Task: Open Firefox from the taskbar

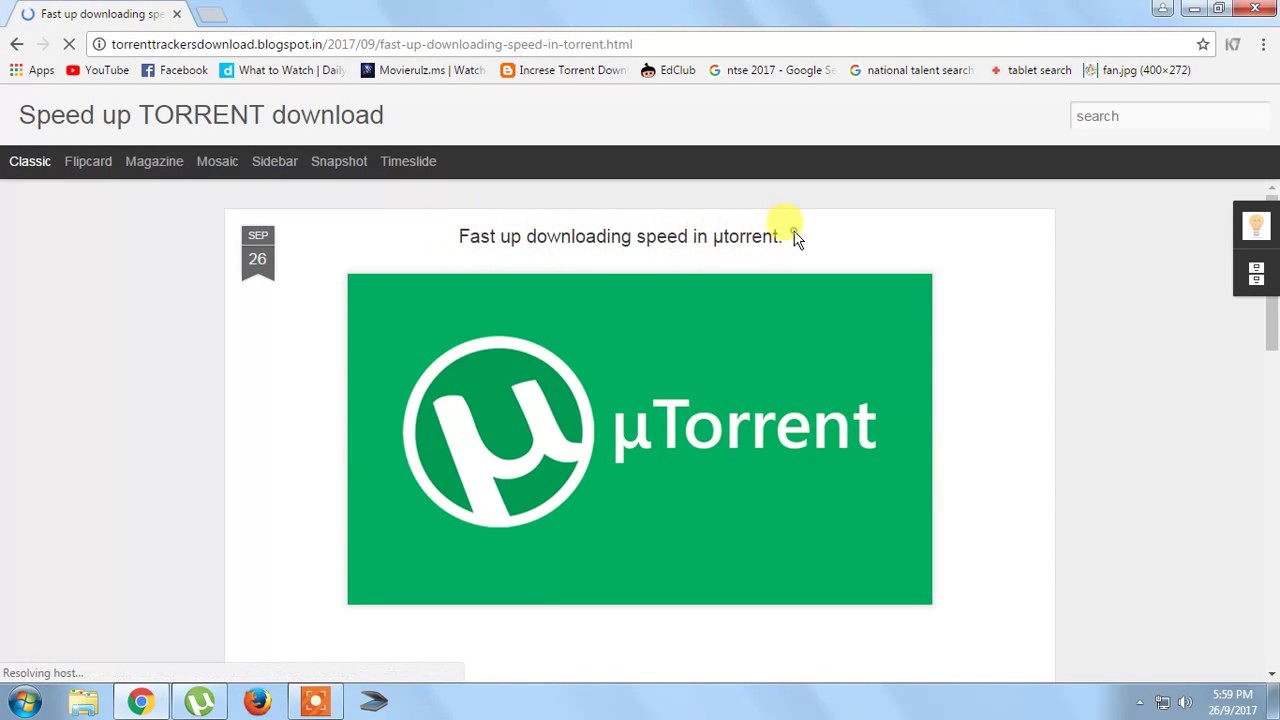Action: (257, 701)
